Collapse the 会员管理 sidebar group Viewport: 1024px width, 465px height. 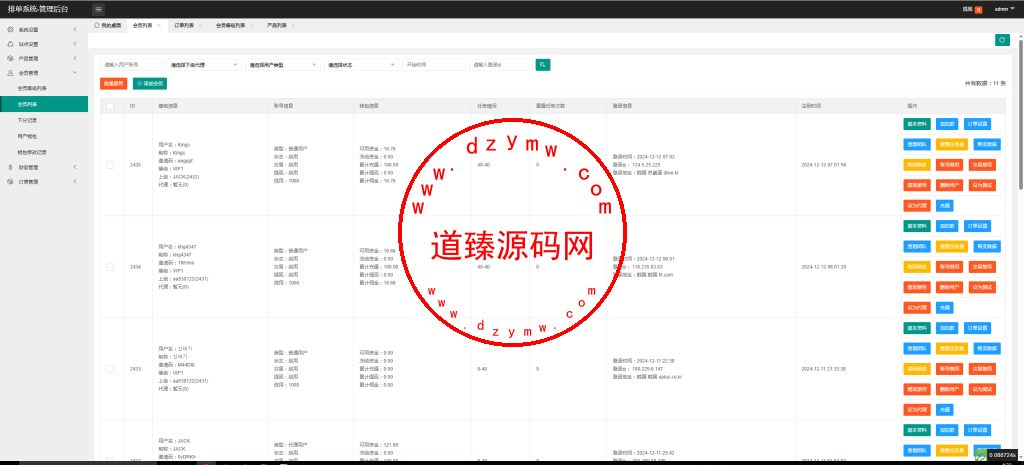(44, 72)
